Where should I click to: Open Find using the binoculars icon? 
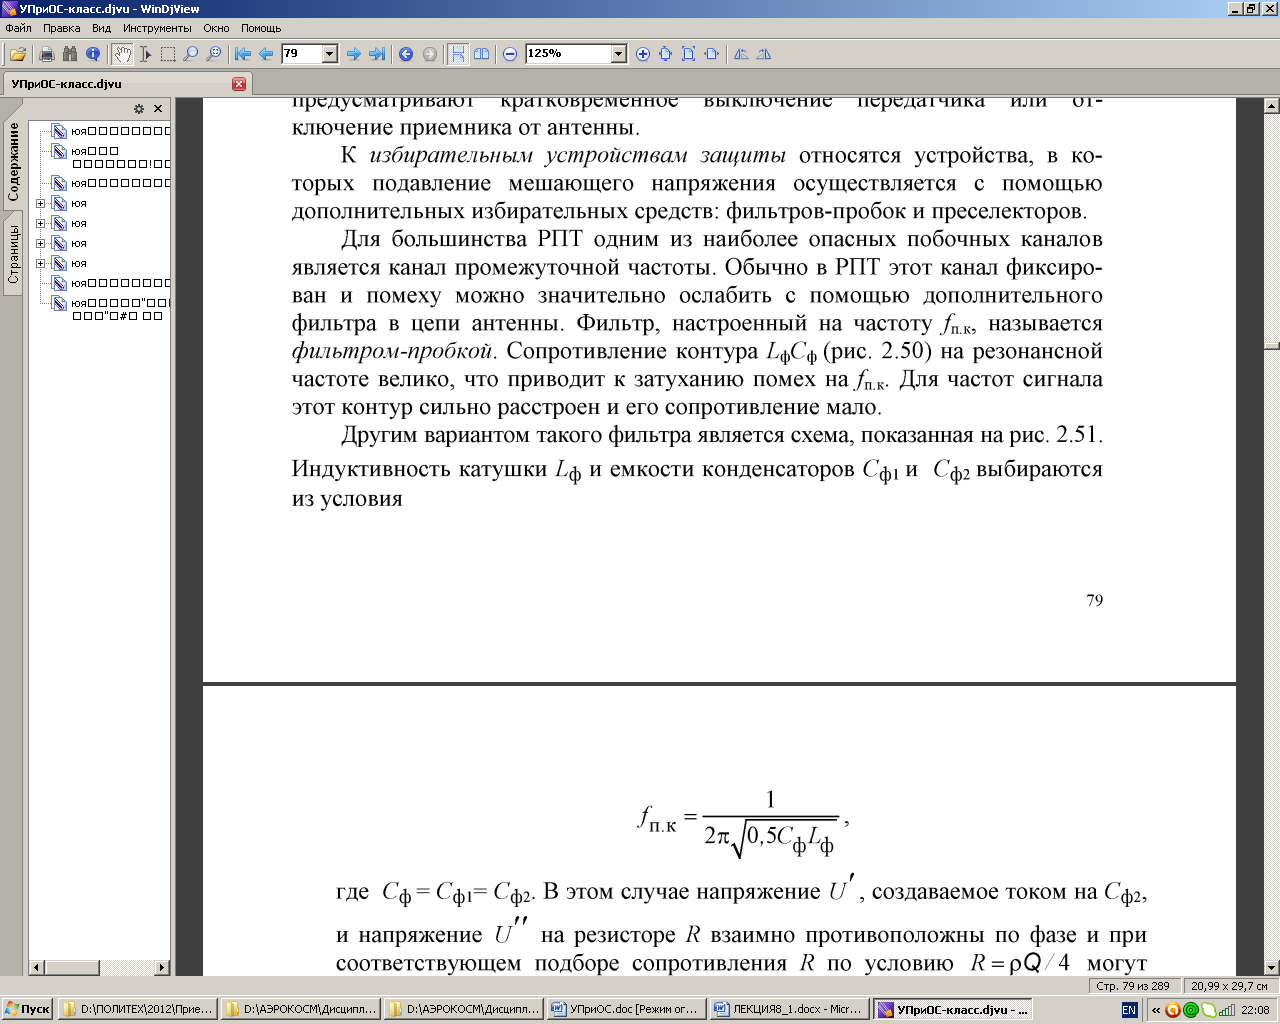(x=70, y=54)
